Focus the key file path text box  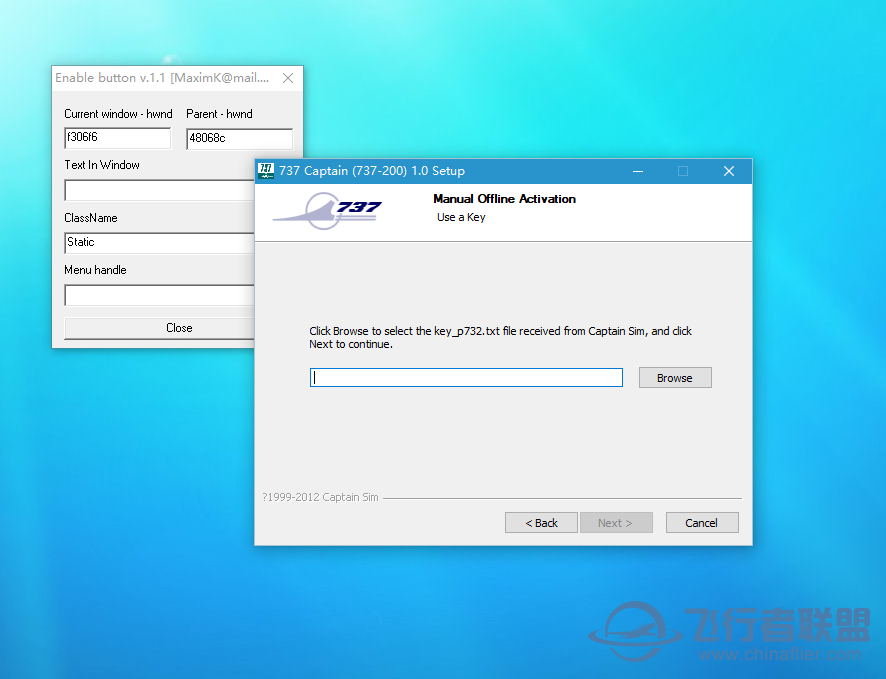click(466, 378)
